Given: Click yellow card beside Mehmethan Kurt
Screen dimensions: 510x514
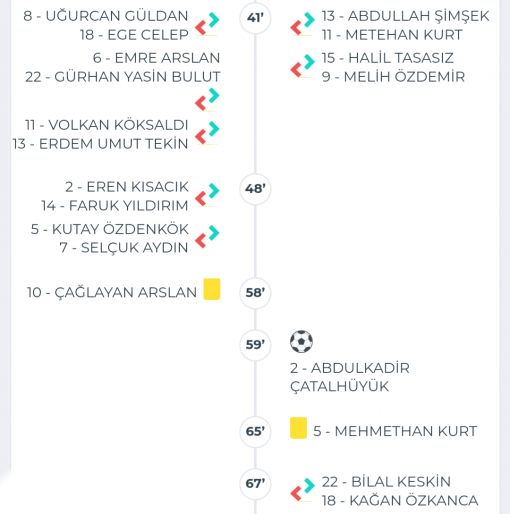Looking at the screenshot, I should 298,428.
